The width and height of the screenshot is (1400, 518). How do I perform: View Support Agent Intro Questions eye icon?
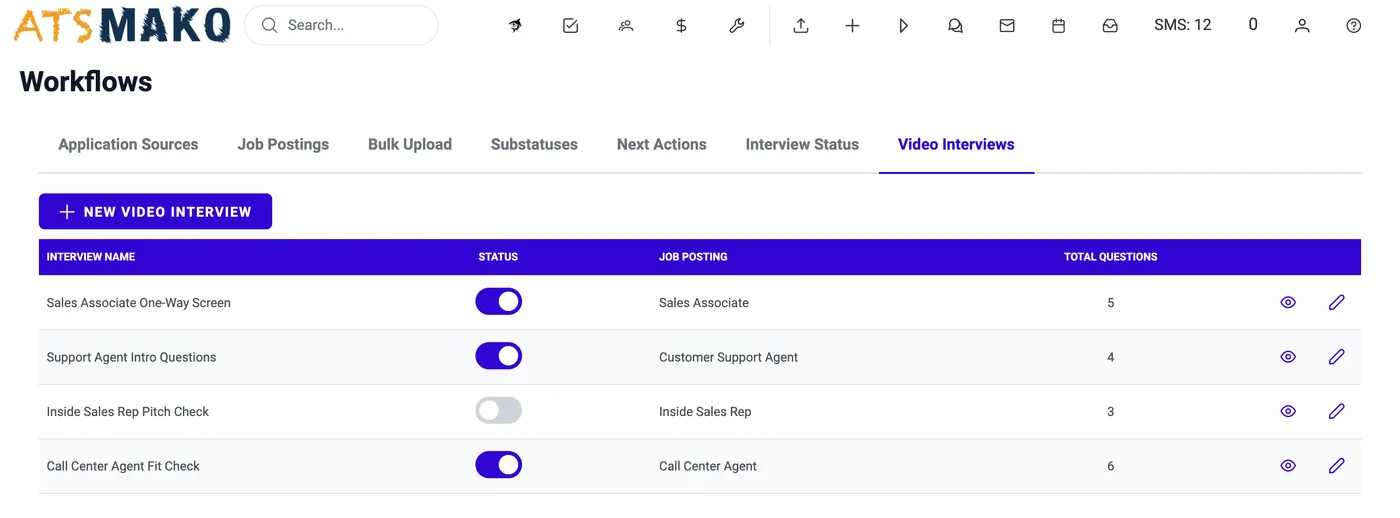point(1288,357)
